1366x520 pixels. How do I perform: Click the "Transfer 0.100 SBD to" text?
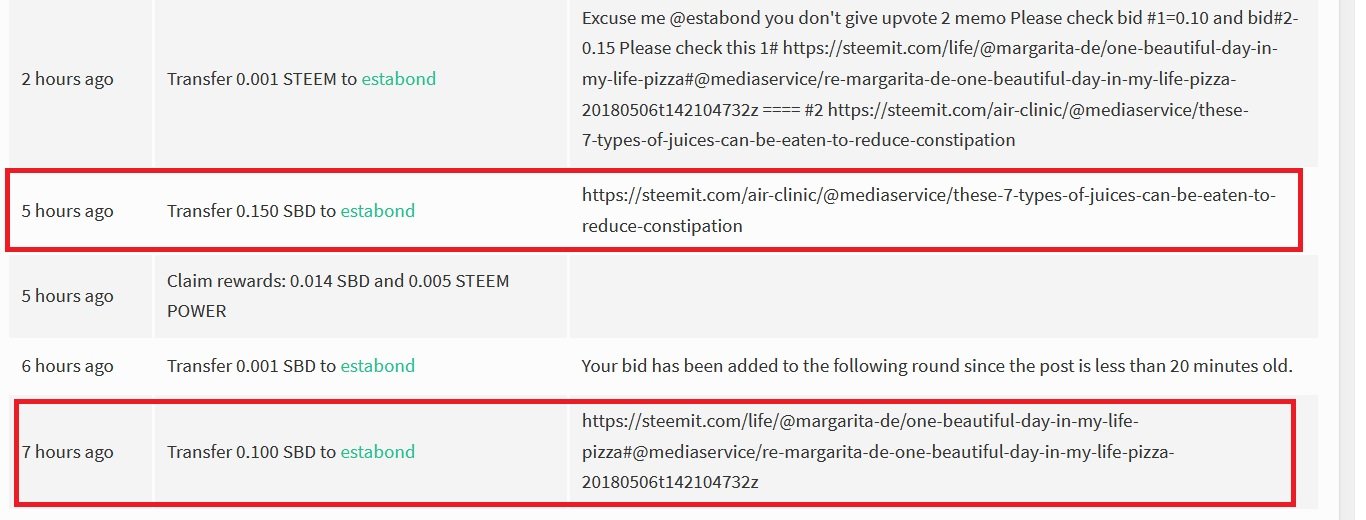(x=252, y=452)
